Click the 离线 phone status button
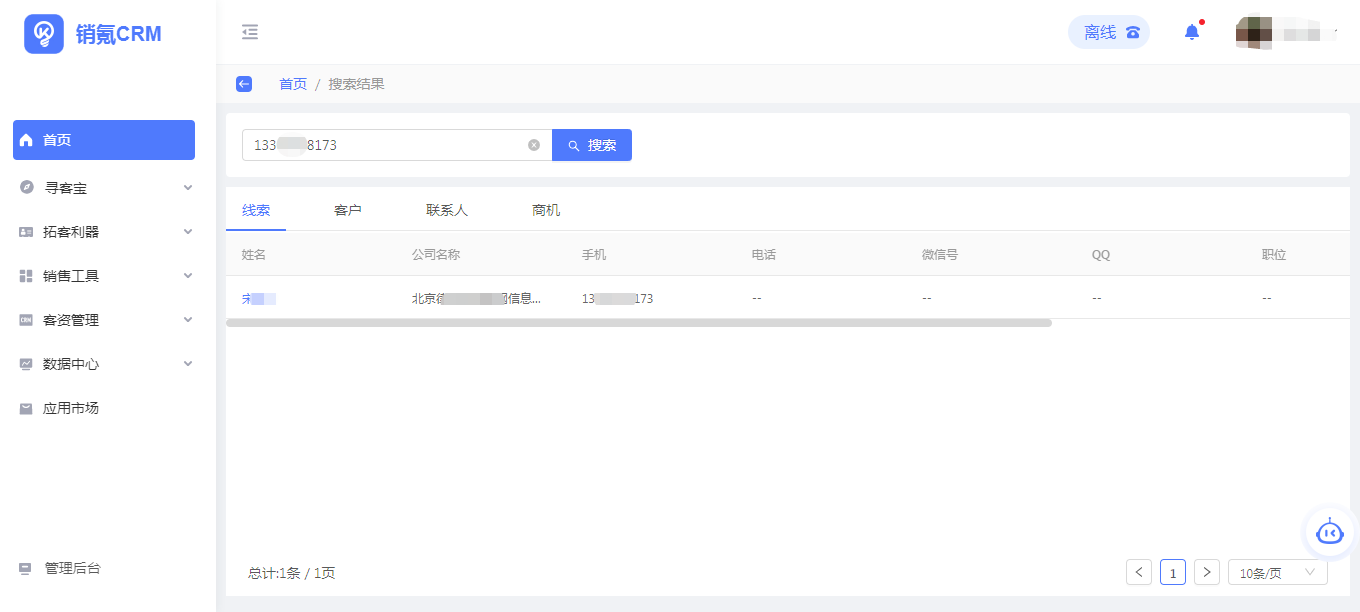 [x=1109, y=32]
